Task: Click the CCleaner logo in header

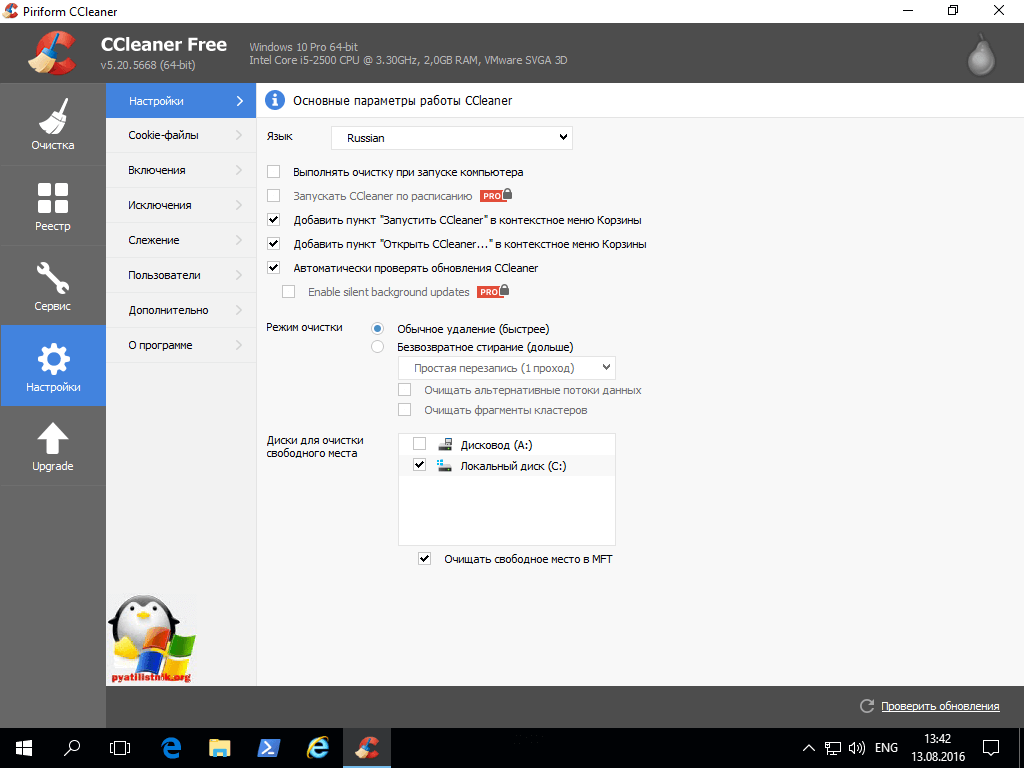Action: click(52, 53)
